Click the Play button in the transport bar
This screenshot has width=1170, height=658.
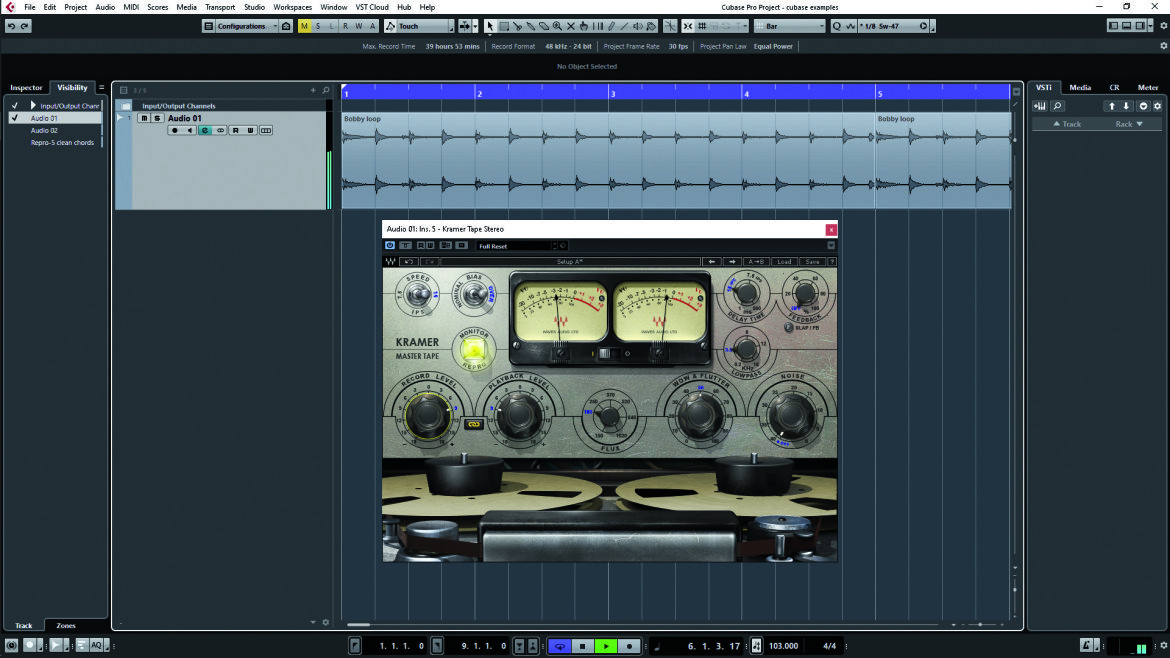[x=606, y=646]
